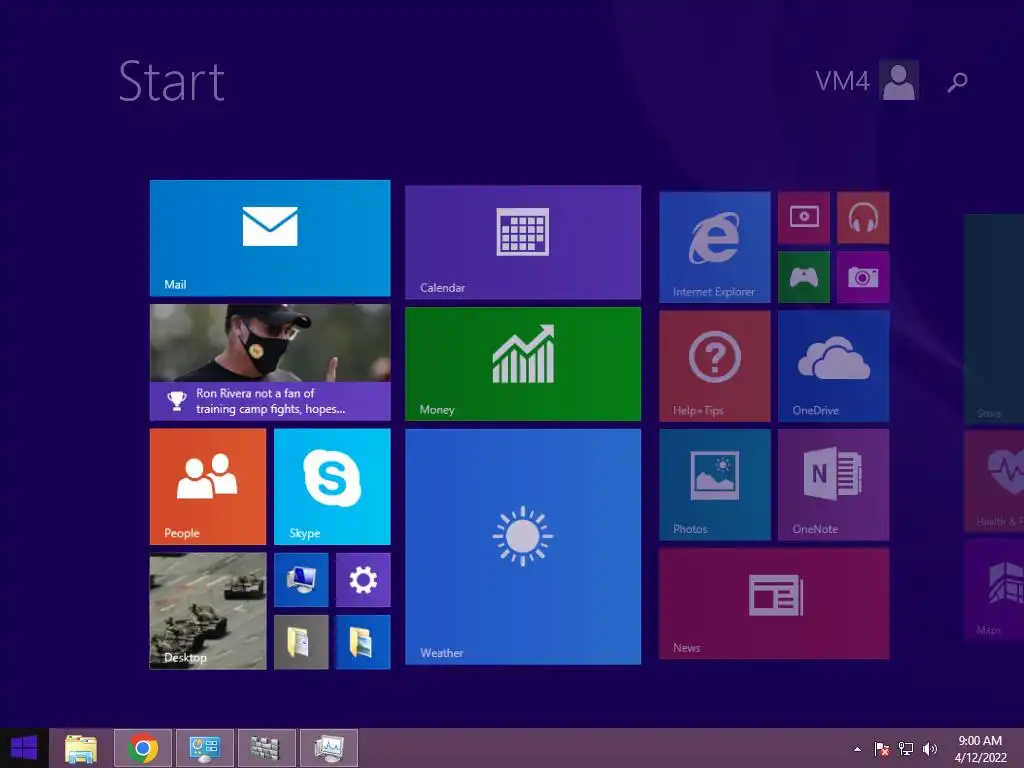The image size is (1024, 768).
Task: Launch the Skype tile
Action: tap(332, 487)
